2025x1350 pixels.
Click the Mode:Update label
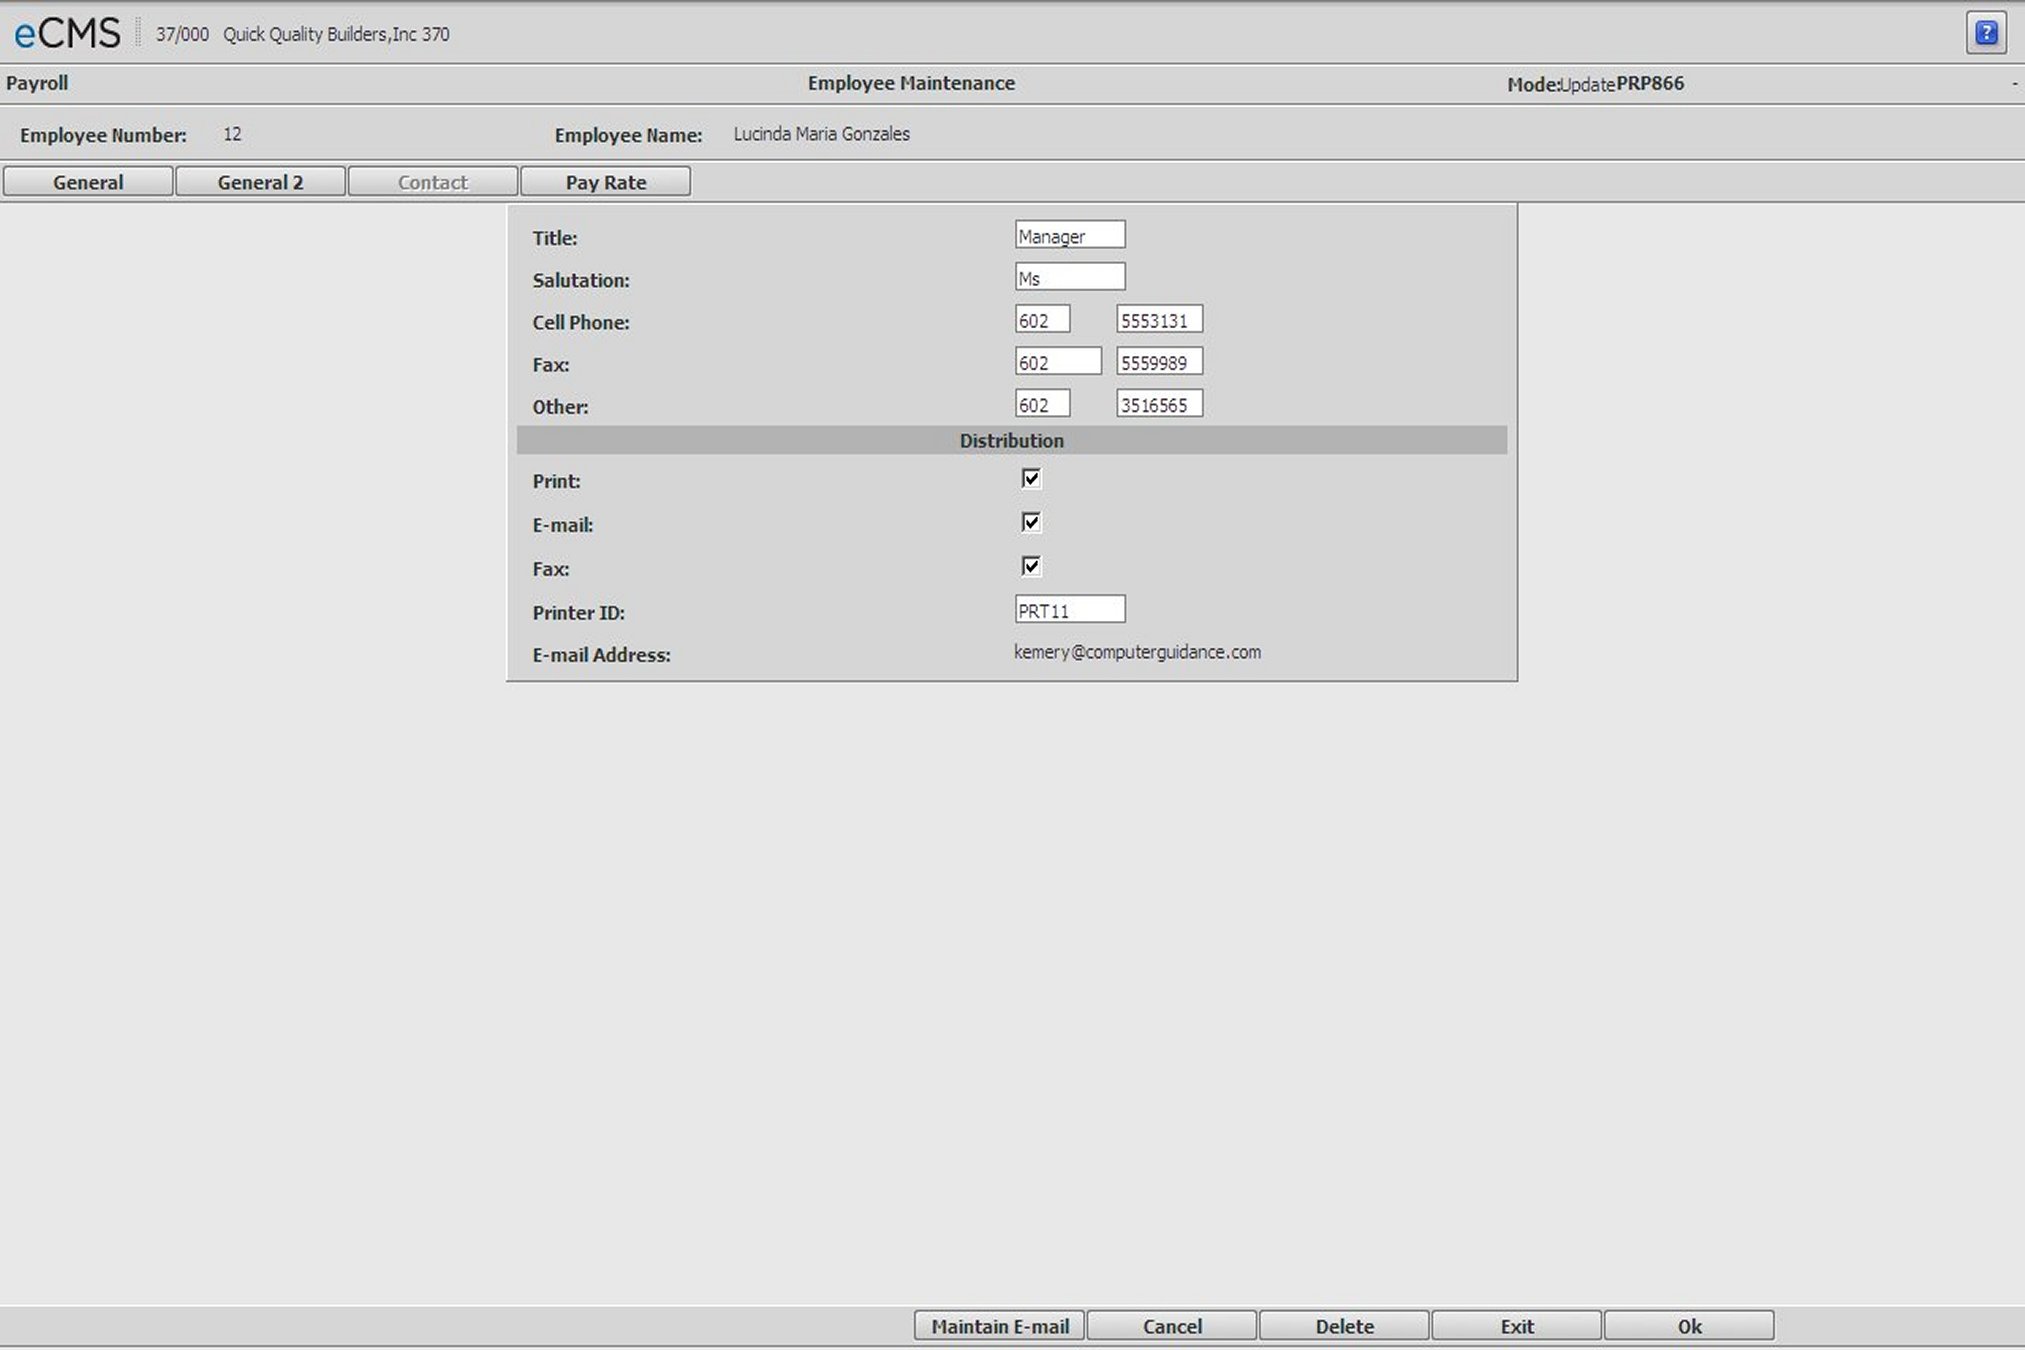coord(1561,84)
